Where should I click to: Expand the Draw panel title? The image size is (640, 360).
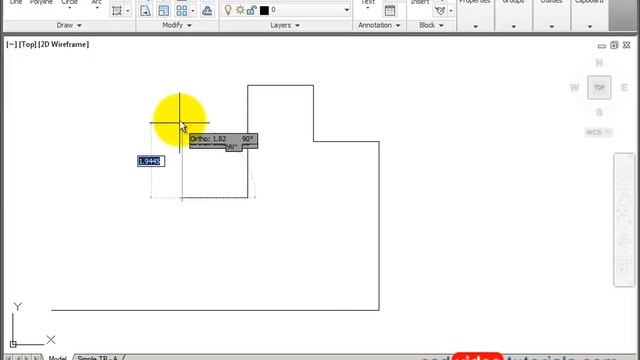coord(69,25)
